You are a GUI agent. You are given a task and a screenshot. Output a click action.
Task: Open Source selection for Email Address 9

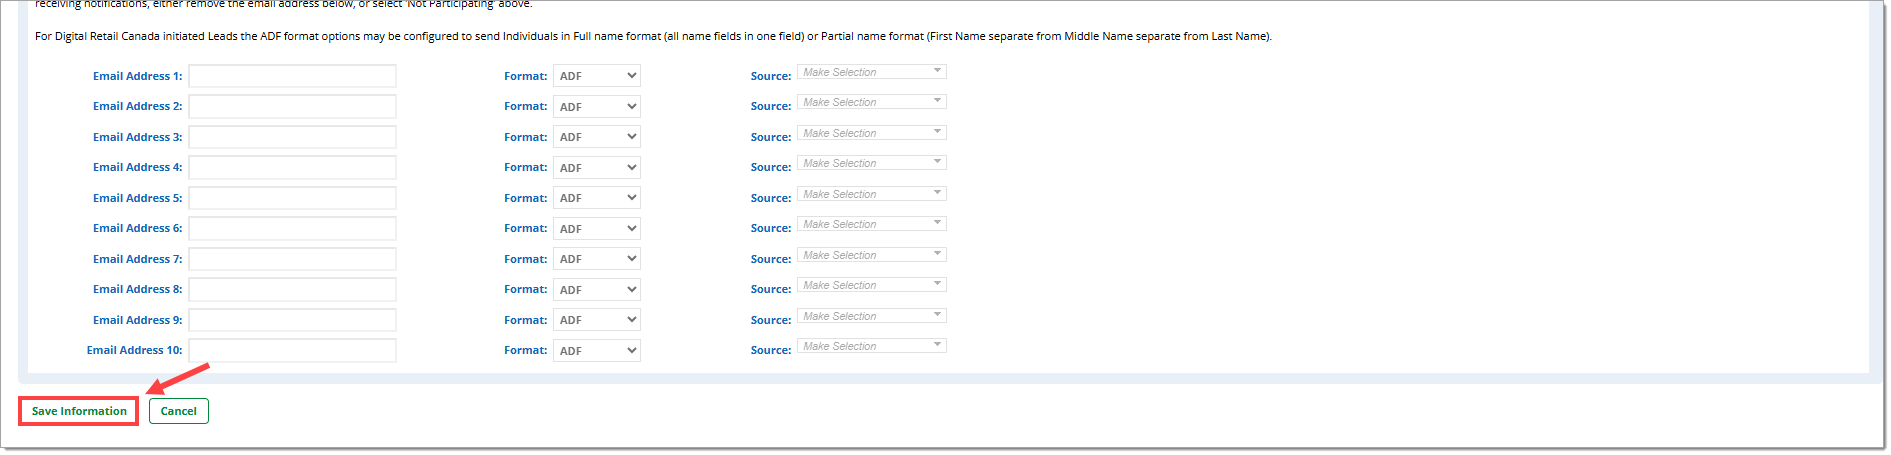[x=871, y=316]
